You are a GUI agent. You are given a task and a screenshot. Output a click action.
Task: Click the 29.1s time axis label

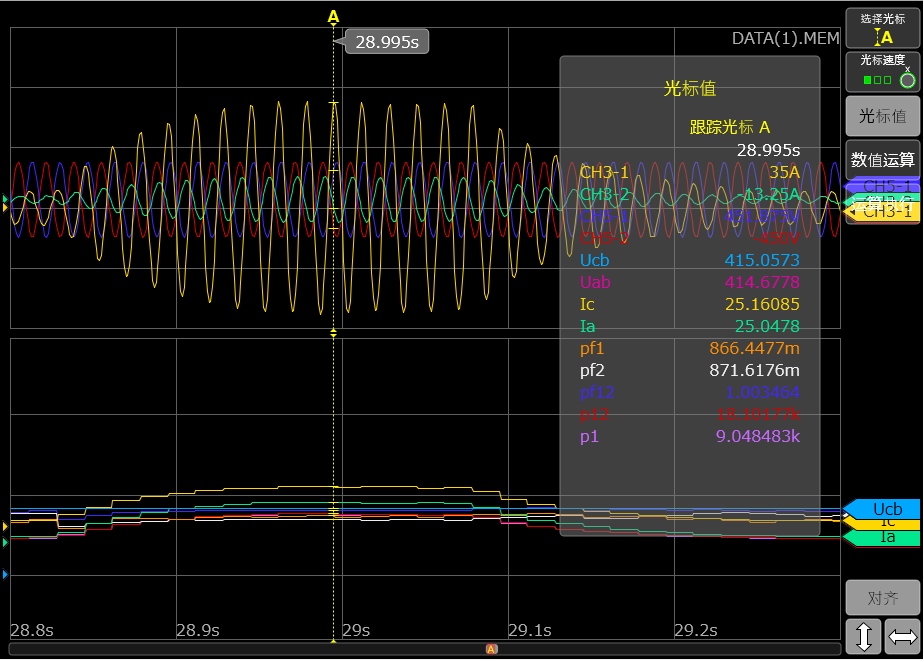coord(530,630)
